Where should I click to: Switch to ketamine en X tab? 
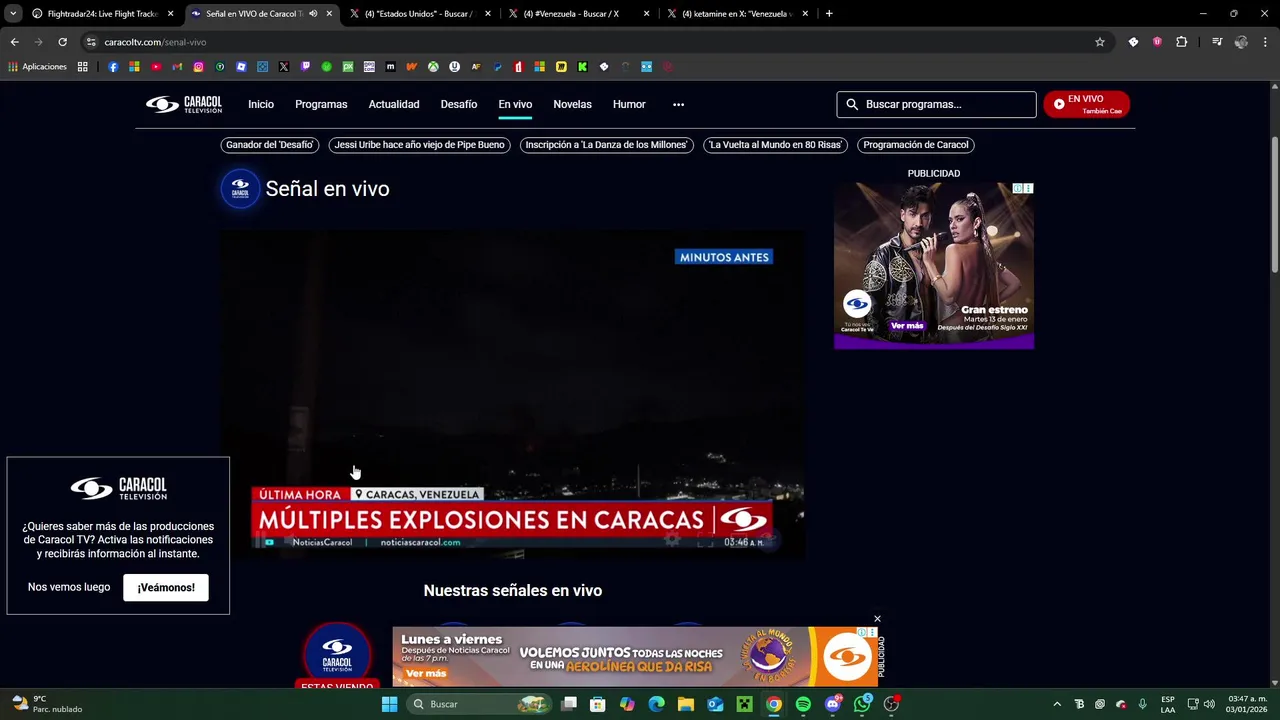pyautogui.click(x=736, y=14)
